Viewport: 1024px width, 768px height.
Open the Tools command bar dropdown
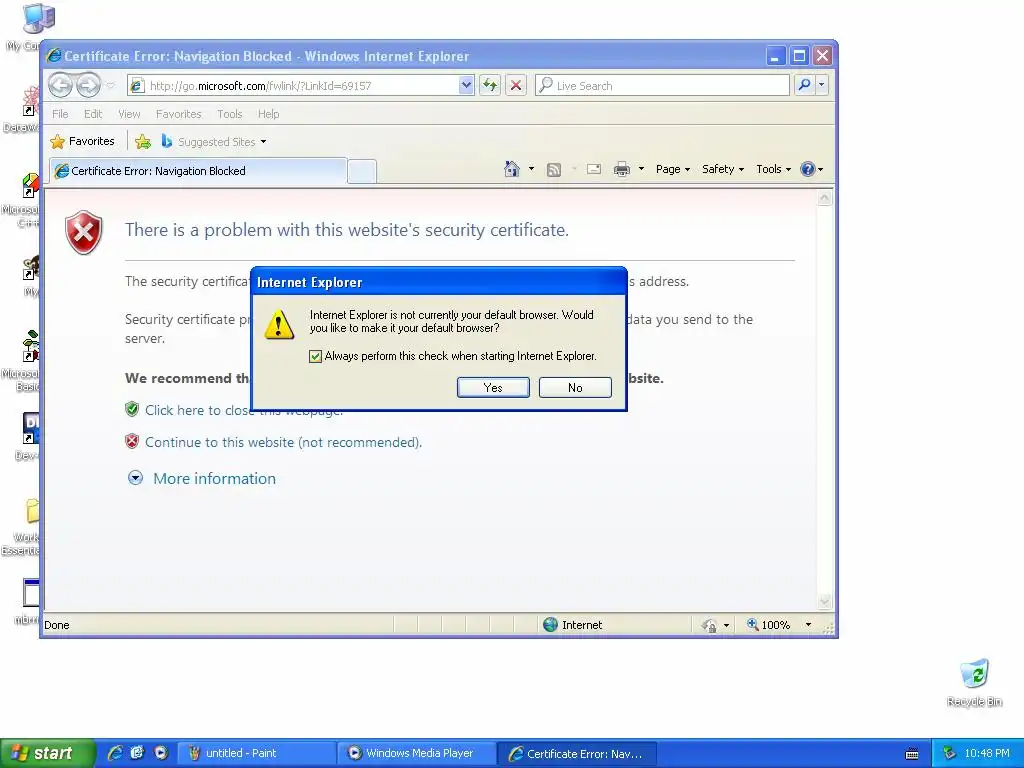(773, 169)
